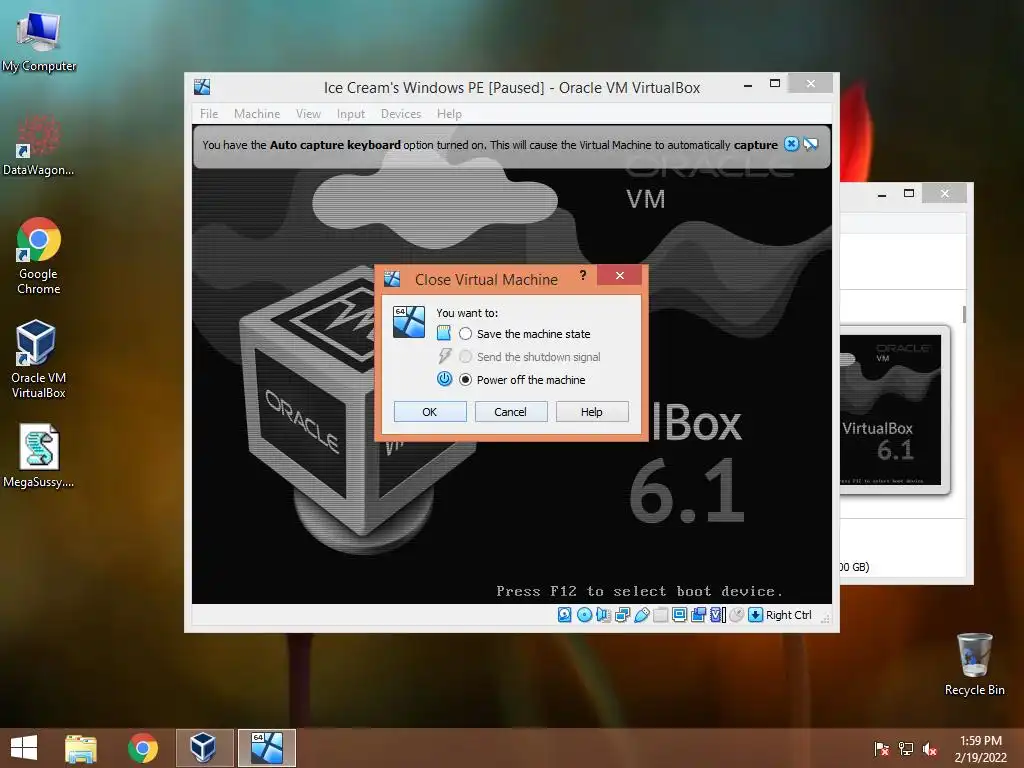The width and height of the screenshot is (1024, 768).
Task: Dismiss the Auto capture keyboard notification
Action: click(792, 144)
